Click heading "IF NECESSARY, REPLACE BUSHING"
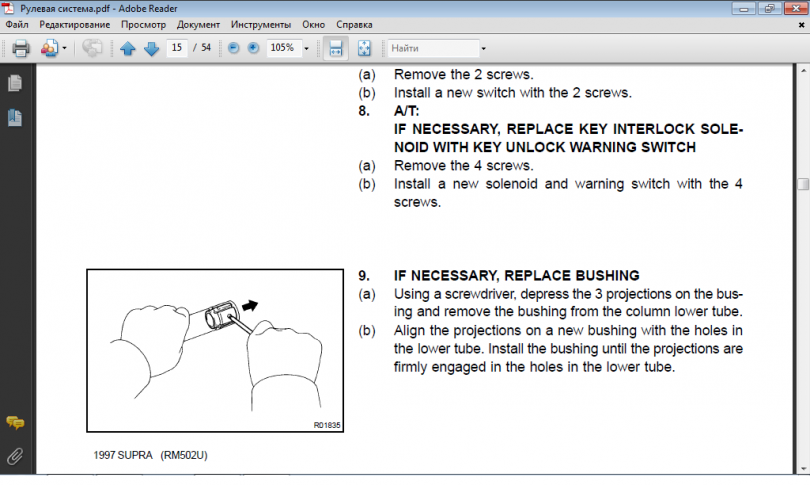Viewport: 810px width, 485px height. [x=517, y=275]
